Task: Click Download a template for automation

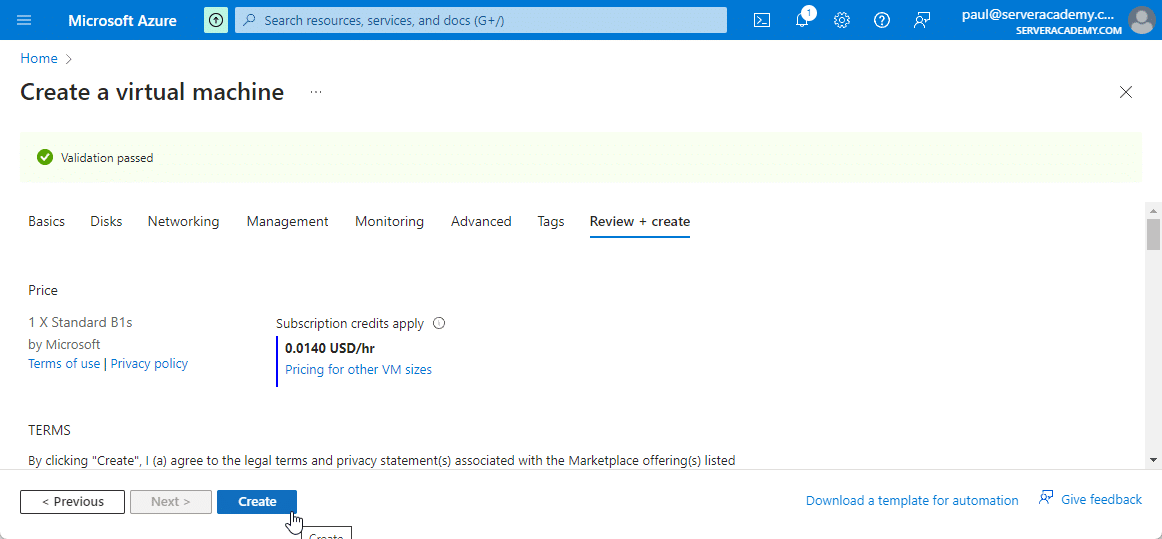Action: click(x=912, y=500)
